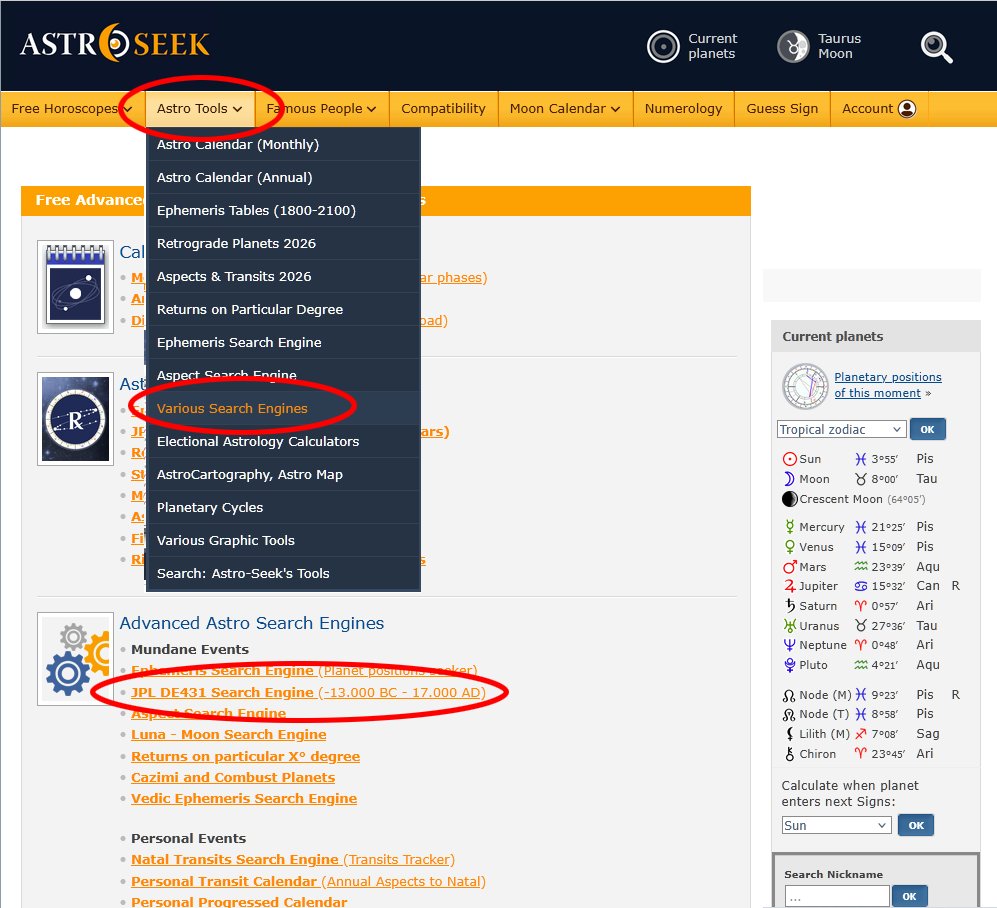Screen dimensions: 997x908
Task: Open the Sun planet select box
Action: [835, 825]
